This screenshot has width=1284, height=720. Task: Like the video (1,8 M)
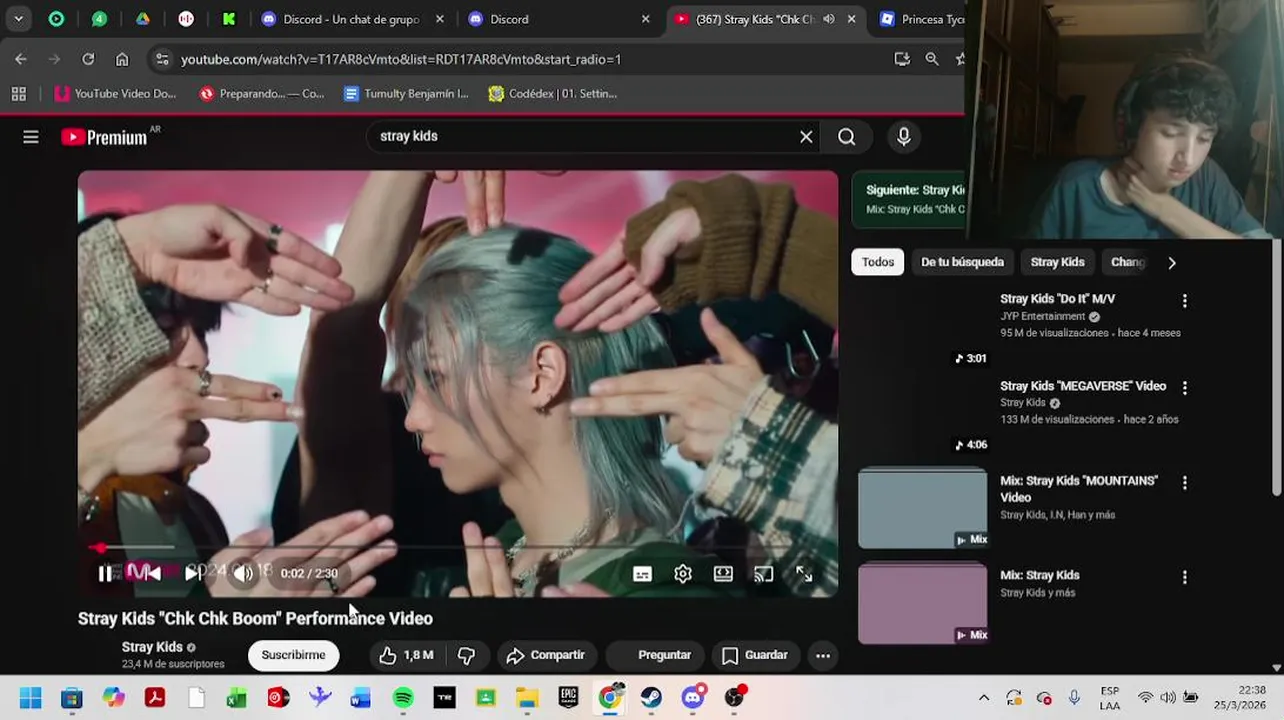(406, 655)
